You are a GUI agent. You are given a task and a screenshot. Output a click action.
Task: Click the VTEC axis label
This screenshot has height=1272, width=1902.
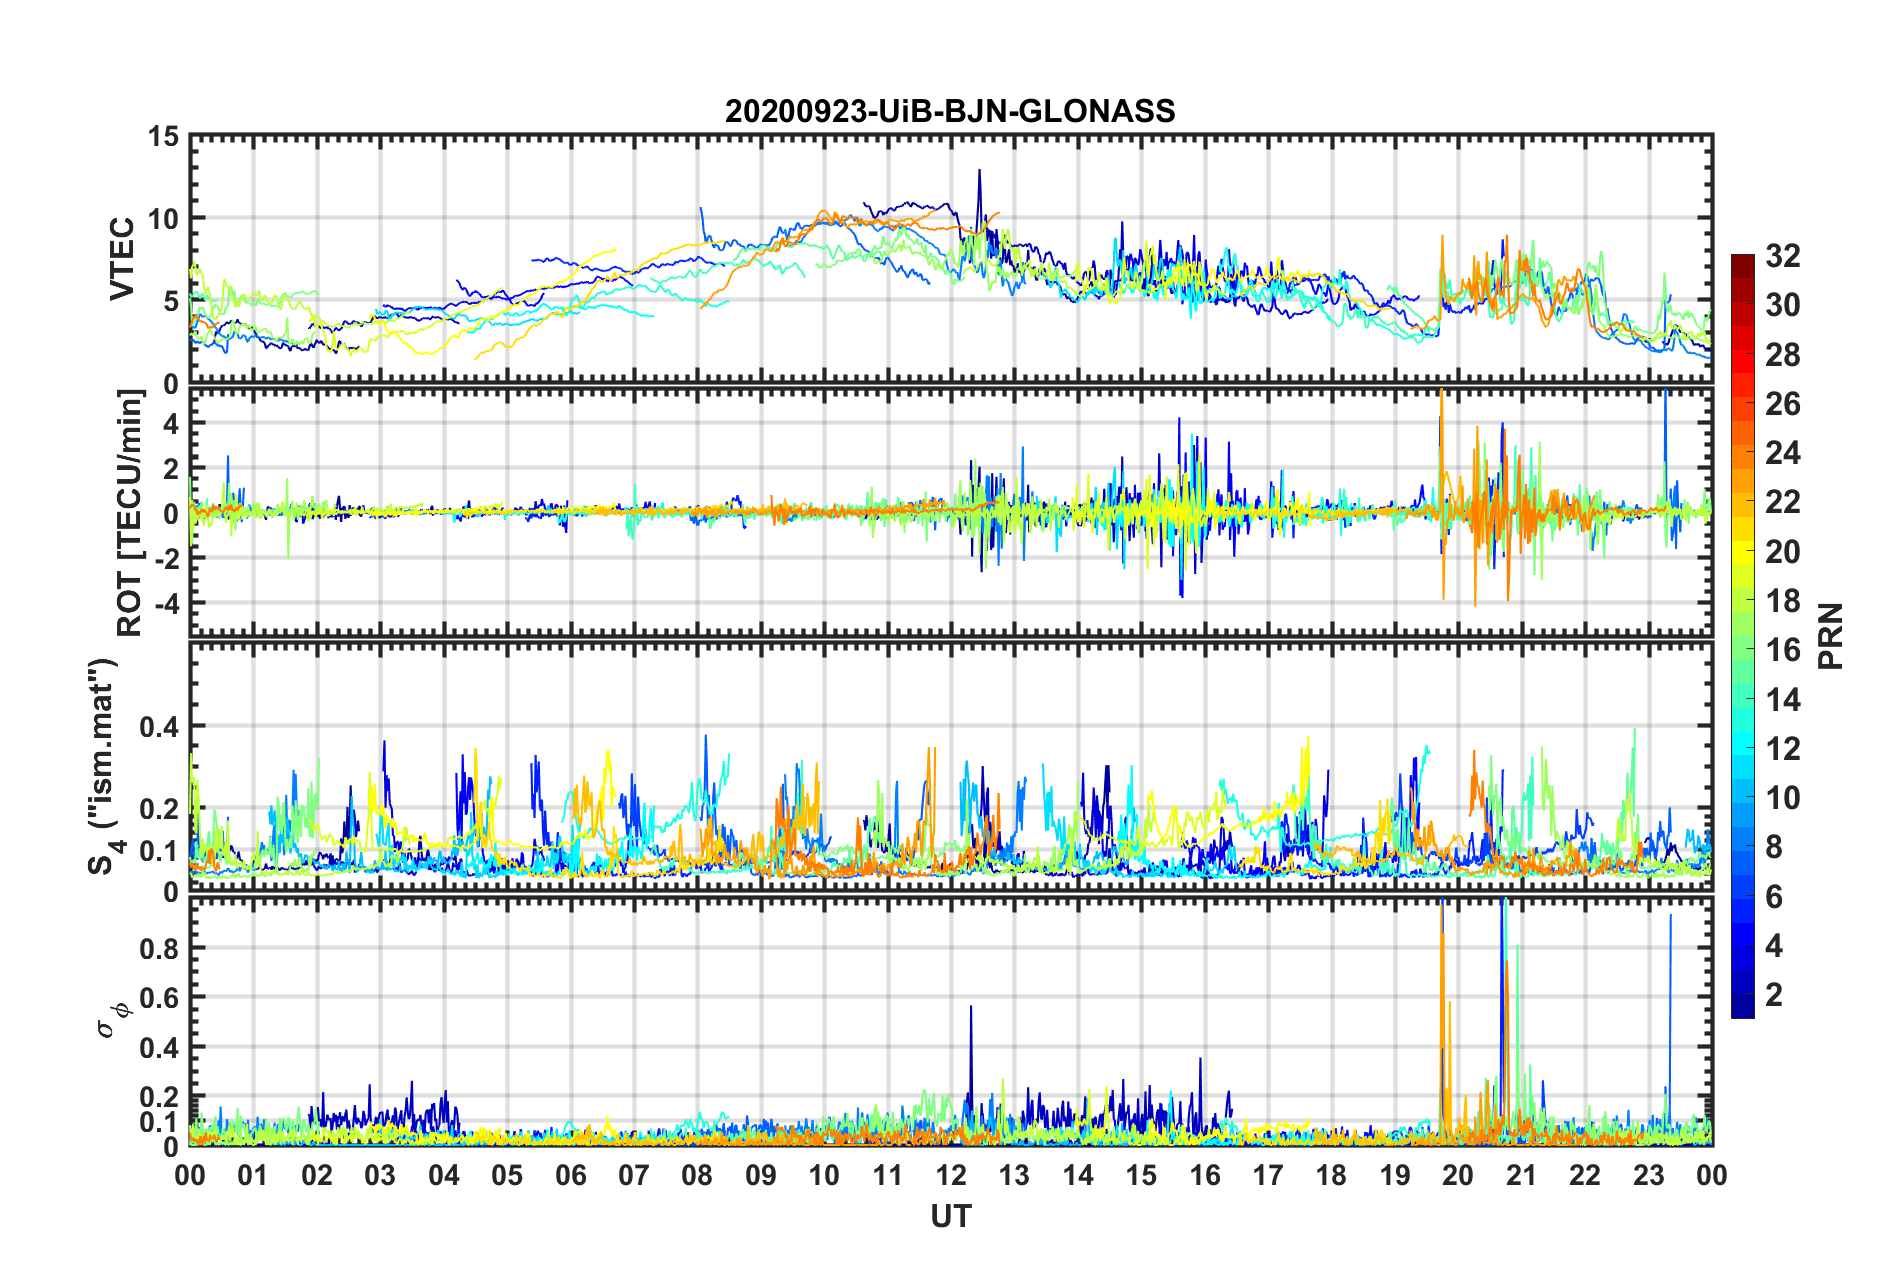[122, 259]
